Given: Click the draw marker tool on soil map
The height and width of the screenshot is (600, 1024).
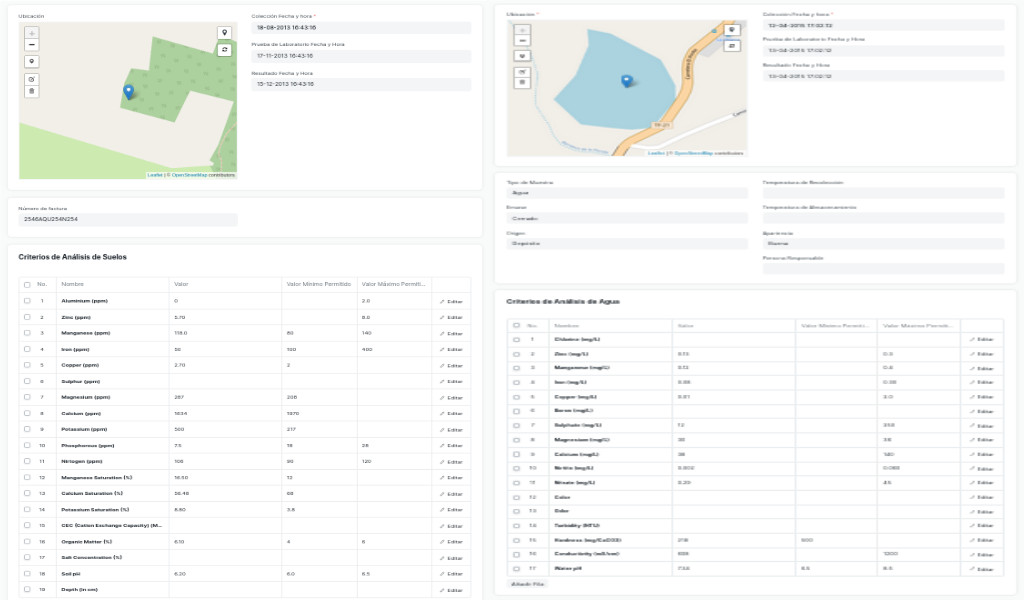Looking at the screenshot, I should pyautogui.click(x=32, y=62).
